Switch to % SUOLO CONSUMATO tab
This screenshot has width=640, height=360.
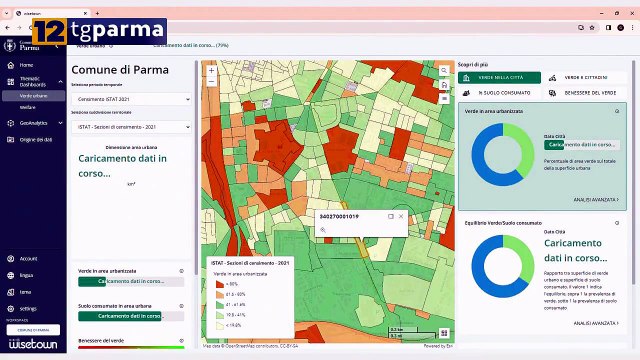click(499, 93)
